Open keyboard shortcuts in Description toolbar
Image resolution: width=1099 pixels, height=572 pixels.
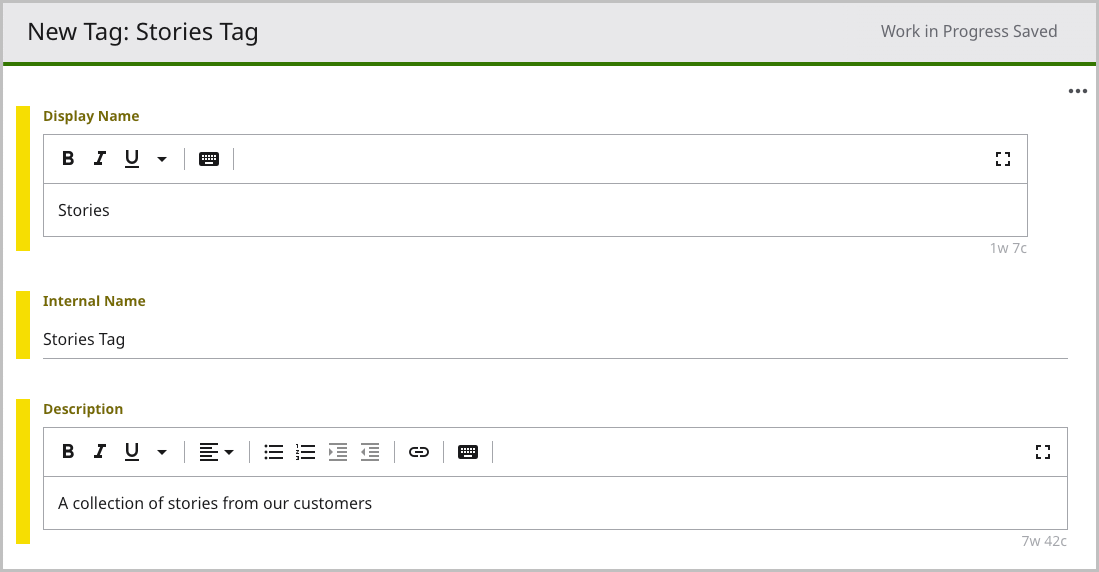coord(468,452)
